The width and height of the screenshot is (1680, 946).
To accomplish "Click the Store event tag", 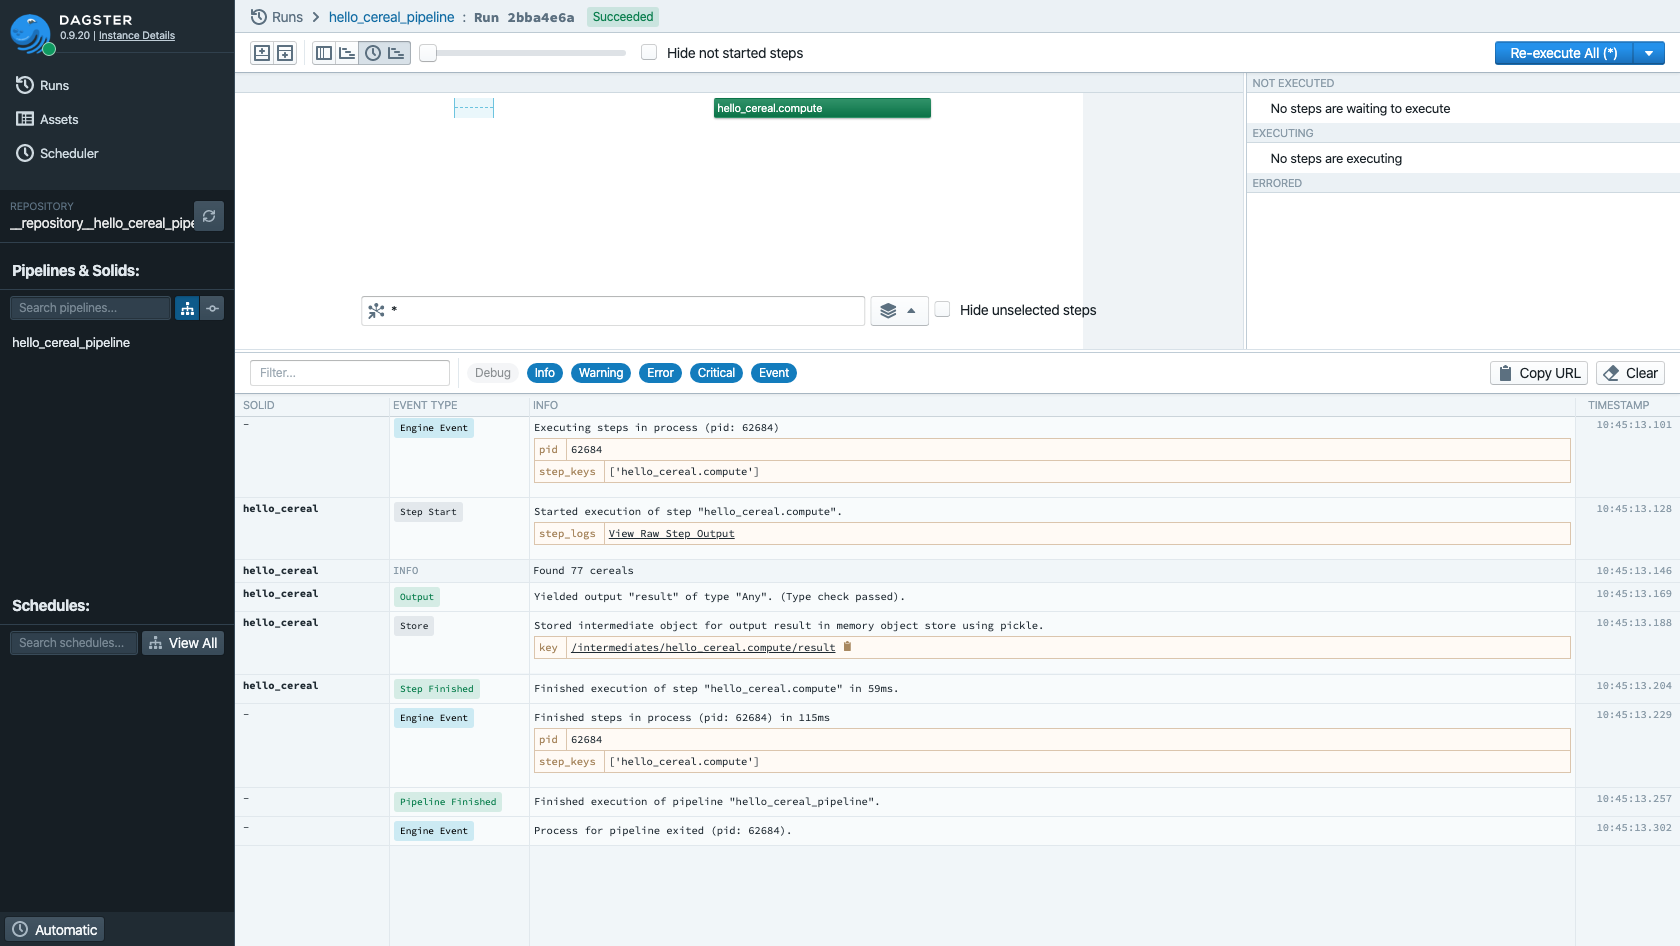I will 414,626.
